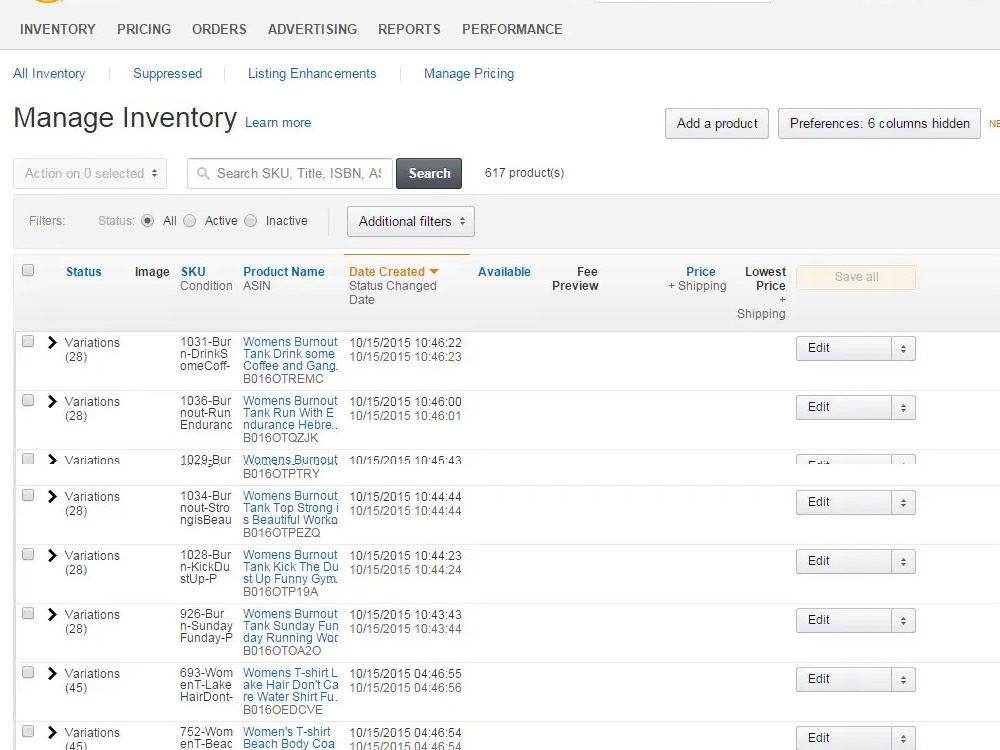Viewport: 1000px width, 750px height.
Task: Follow the Learn more link
Action: click(x=278, y=122)
